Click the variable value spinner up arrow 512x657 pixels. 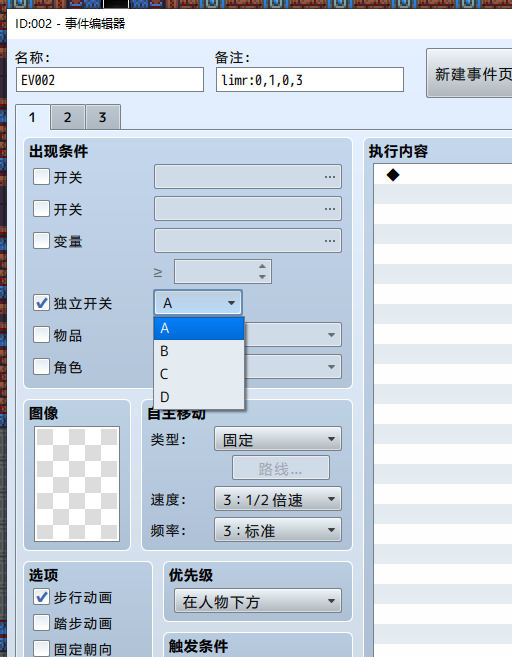pyautogui.click(x=262, y=266)
